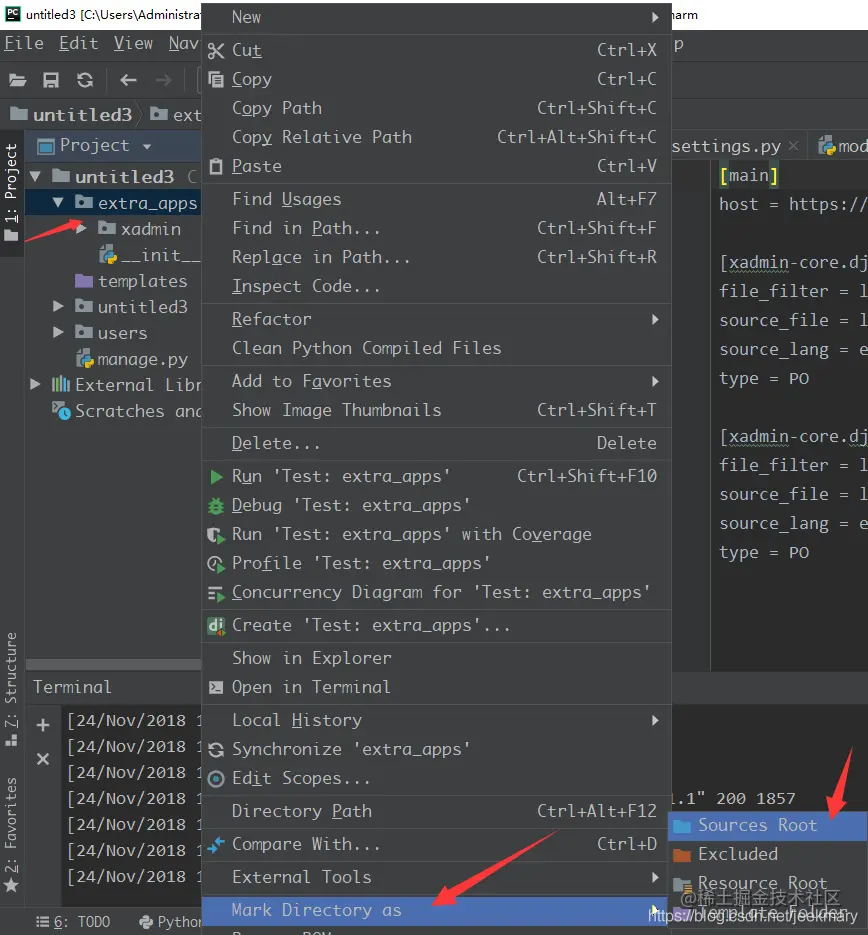
Task: Click the Synchronize toolbar icon
Action: [85, 80]
